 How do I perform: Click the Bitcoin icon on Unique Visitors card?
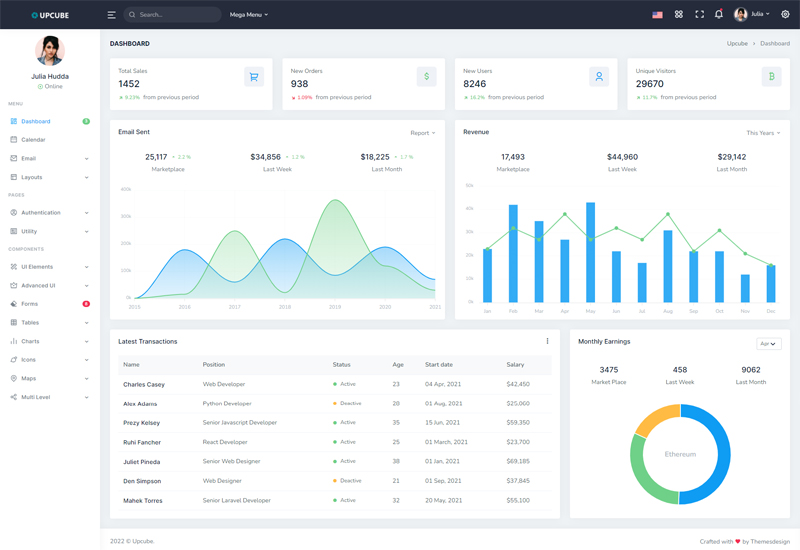point(771,77)
